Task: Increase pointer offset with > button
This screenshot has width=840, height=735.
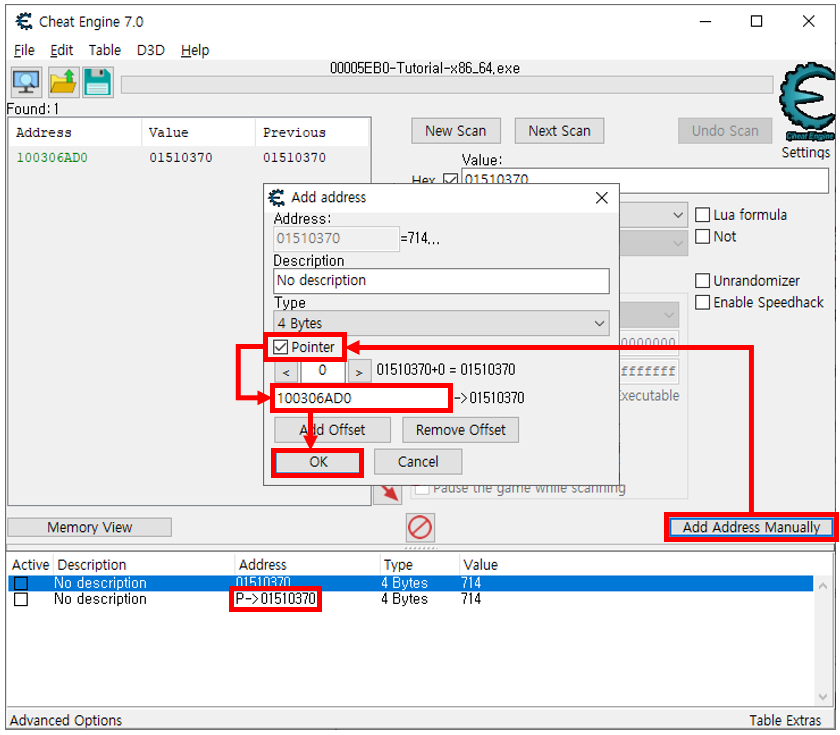Action: pyautogui.click(x=359, y=371)
